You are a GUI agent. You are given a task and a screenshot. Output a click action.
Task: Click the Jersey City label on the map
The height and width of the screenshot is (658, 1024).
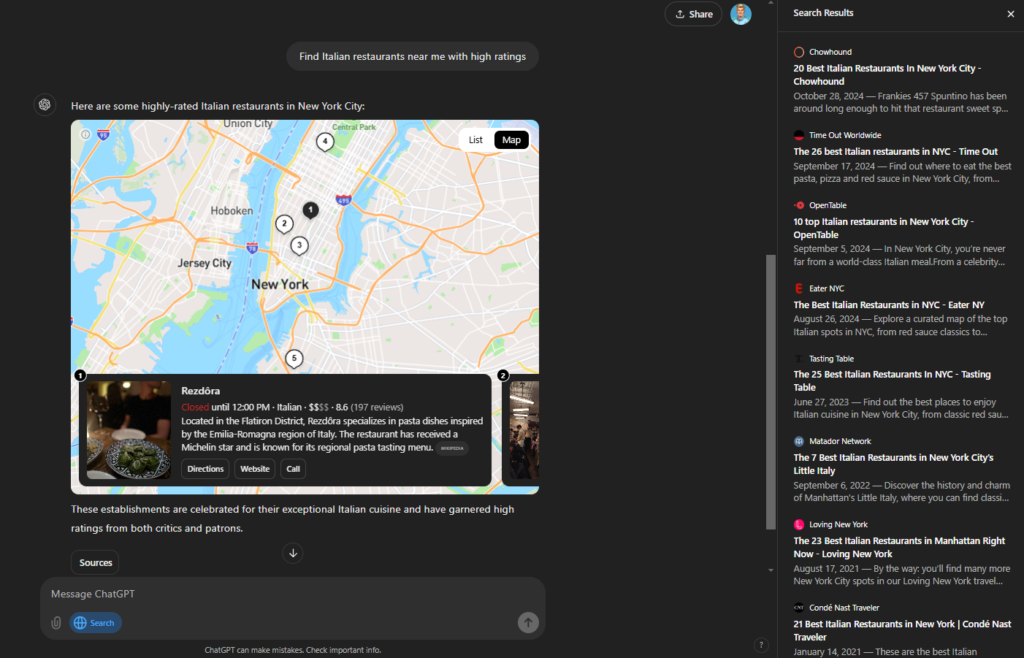(x=204, y=263)
